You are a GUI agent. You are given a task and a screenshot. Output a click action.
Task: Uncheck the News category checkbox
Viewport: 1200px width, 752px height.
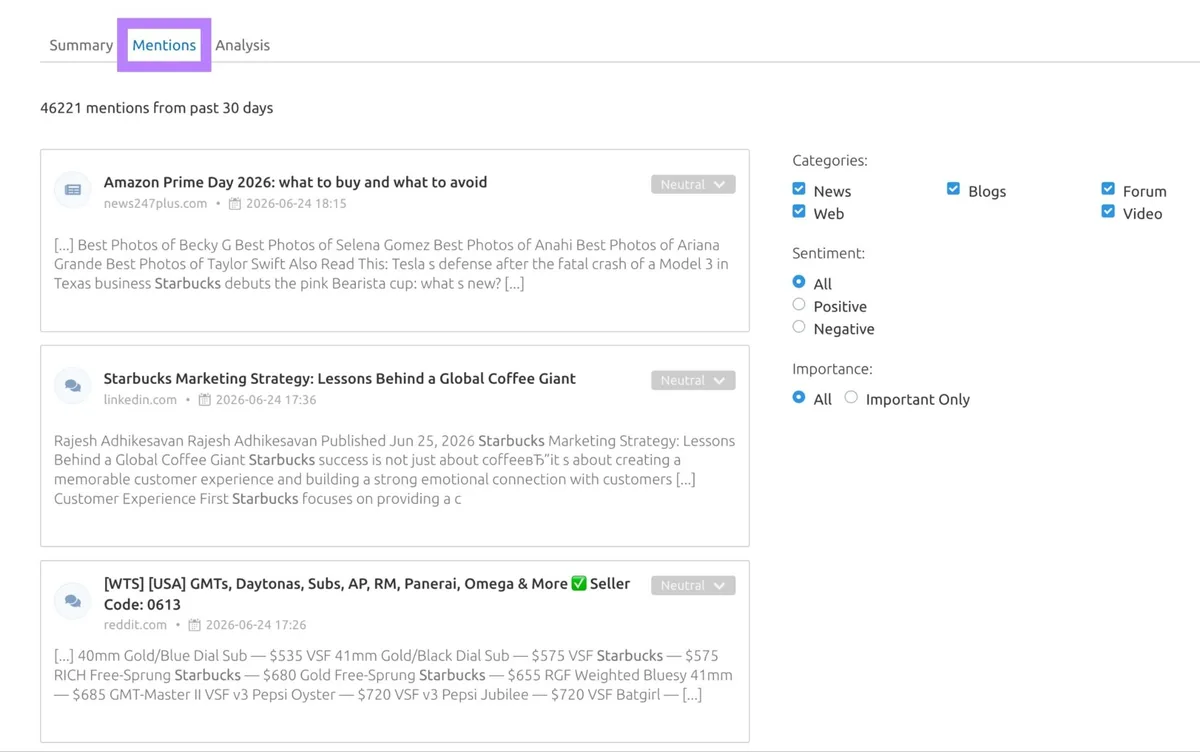pos(799,189)
